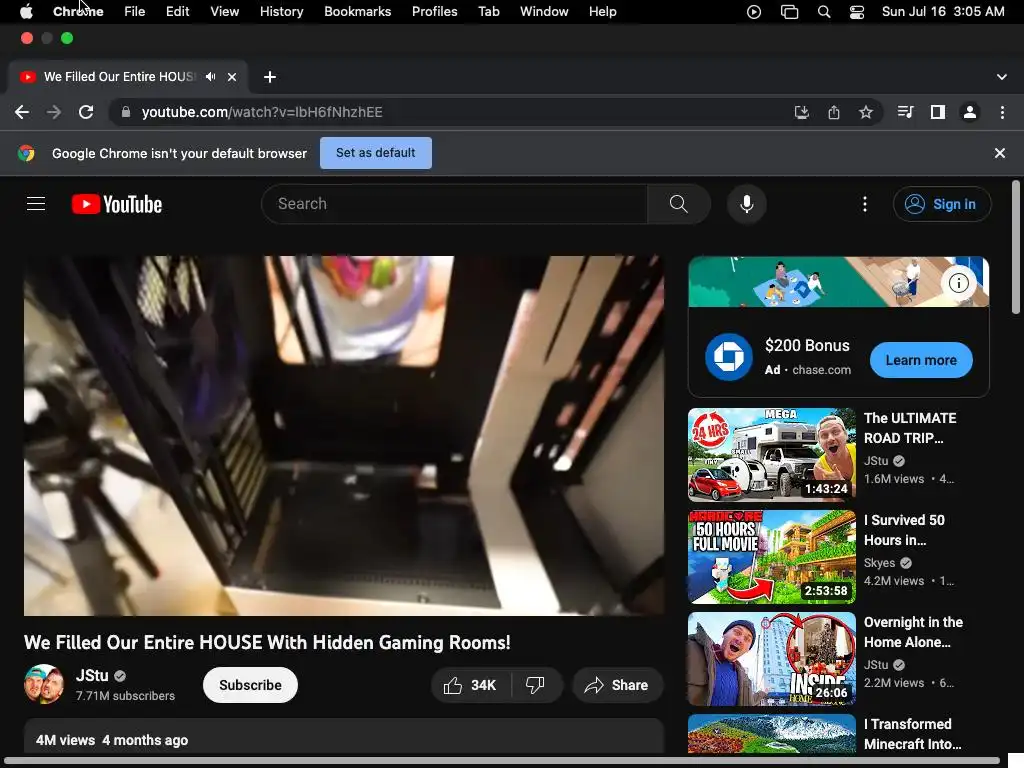
Task: Open the File menu
Action: coord(135,12)
